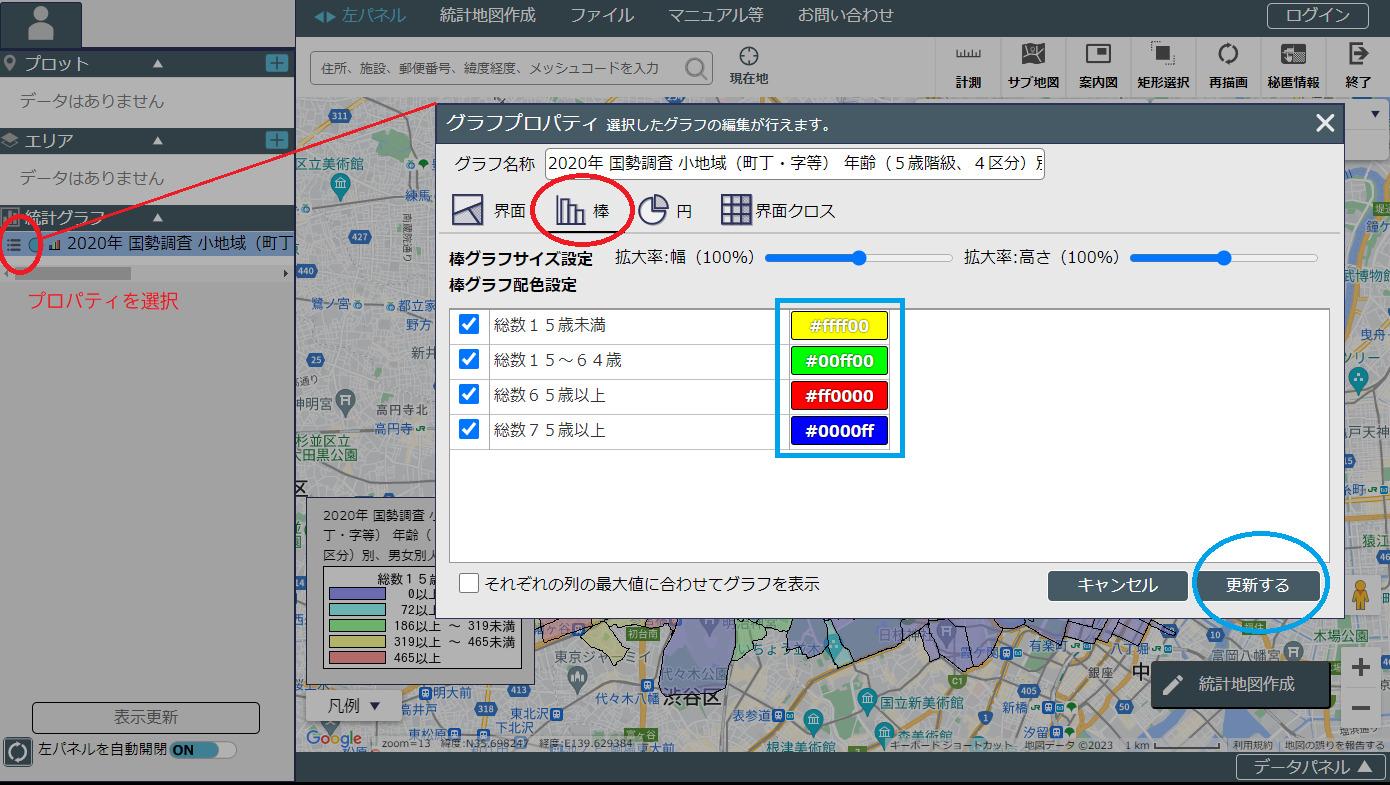1390x785 pixels.
Task: Uncheck the 総数65歳以上 checkbox
Action: (469, 395)
